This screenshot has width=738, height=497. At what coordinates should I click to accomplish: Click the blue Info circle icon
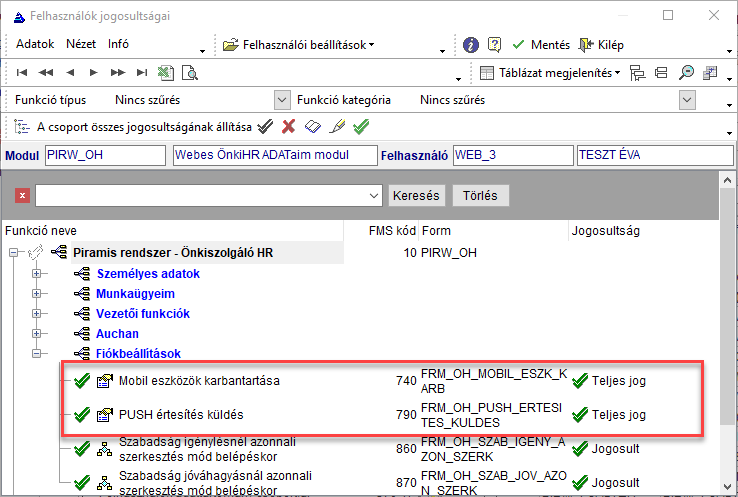(472, 45)
